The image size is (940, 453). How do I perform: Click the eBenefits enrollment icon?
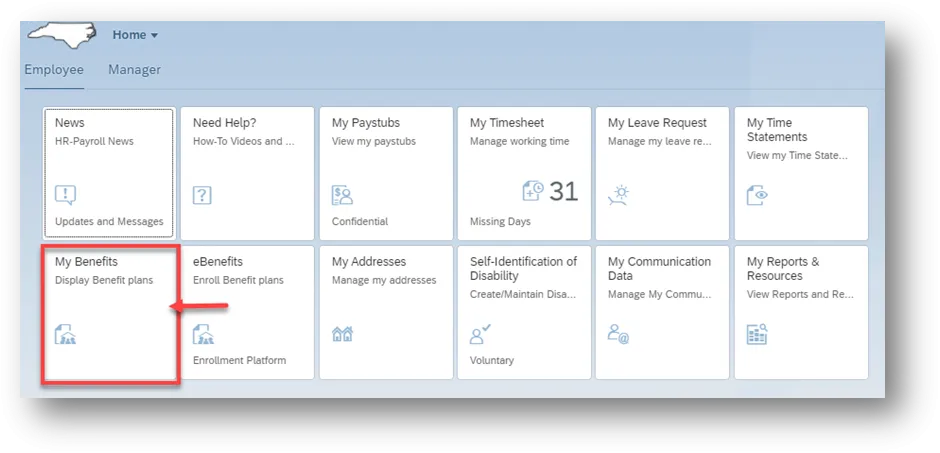click(x=203, y=334)
